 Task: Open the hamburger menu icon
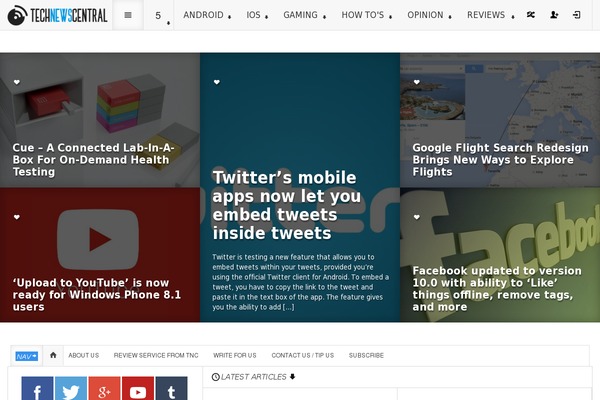[x=128, y=15]
